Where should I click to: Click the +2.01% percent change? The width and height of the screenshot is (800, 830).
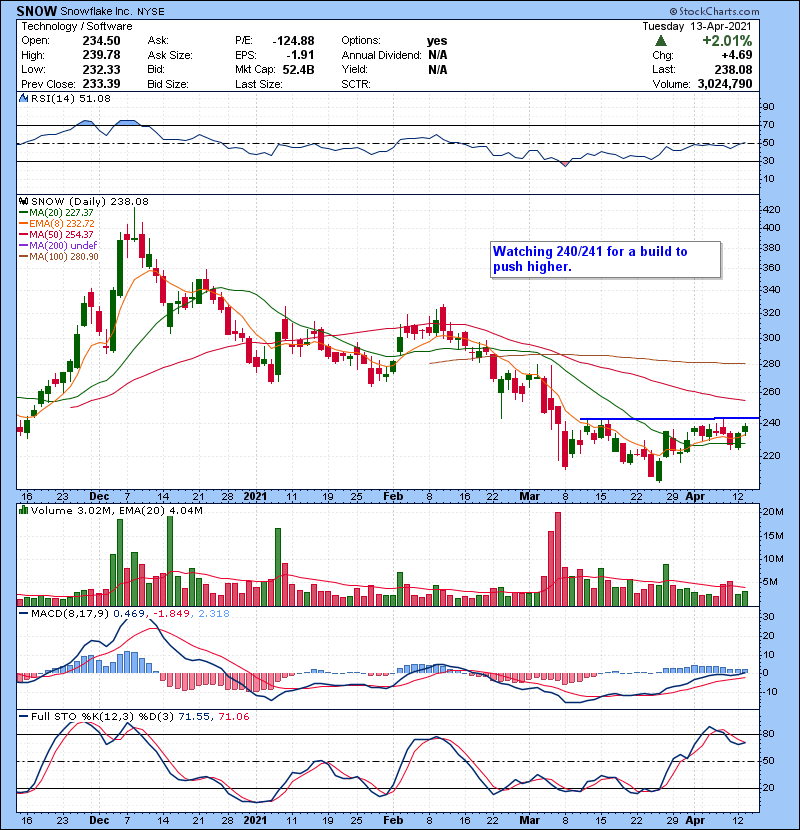click(x=727, y=41)
